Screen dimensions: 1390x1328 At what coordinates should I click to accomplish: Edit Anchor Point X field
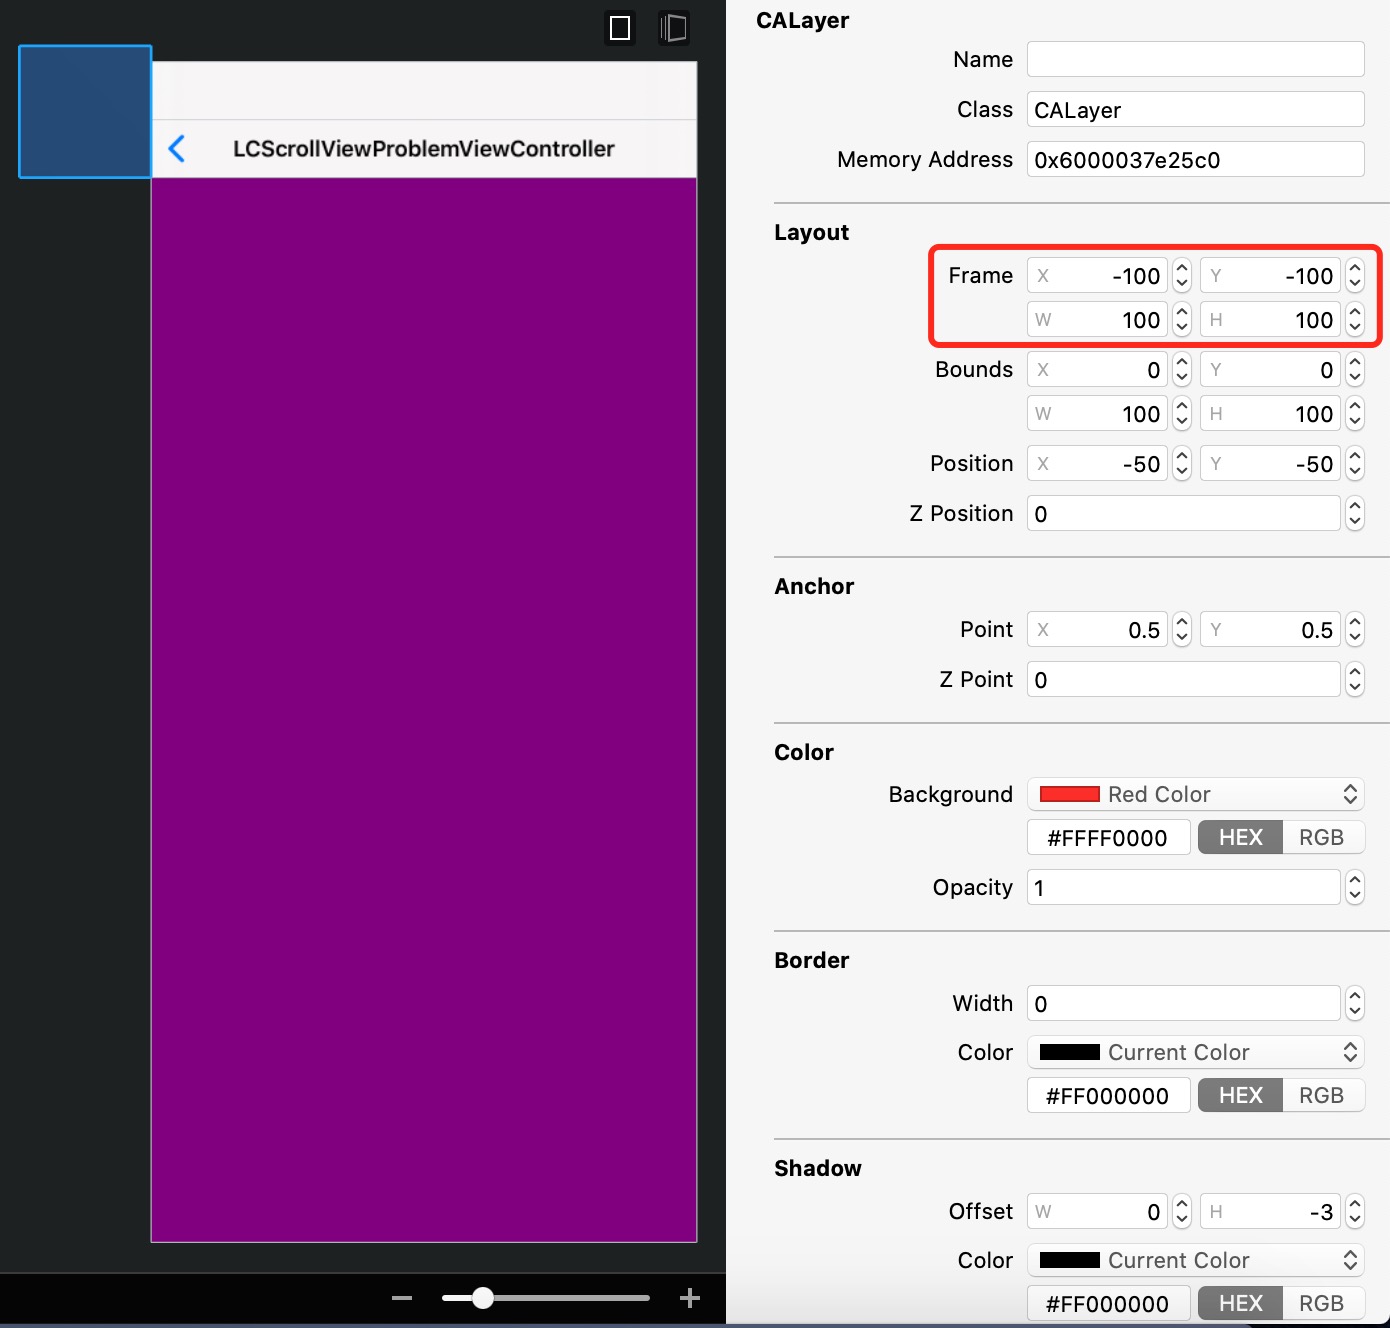click(x=1097, y=629)
